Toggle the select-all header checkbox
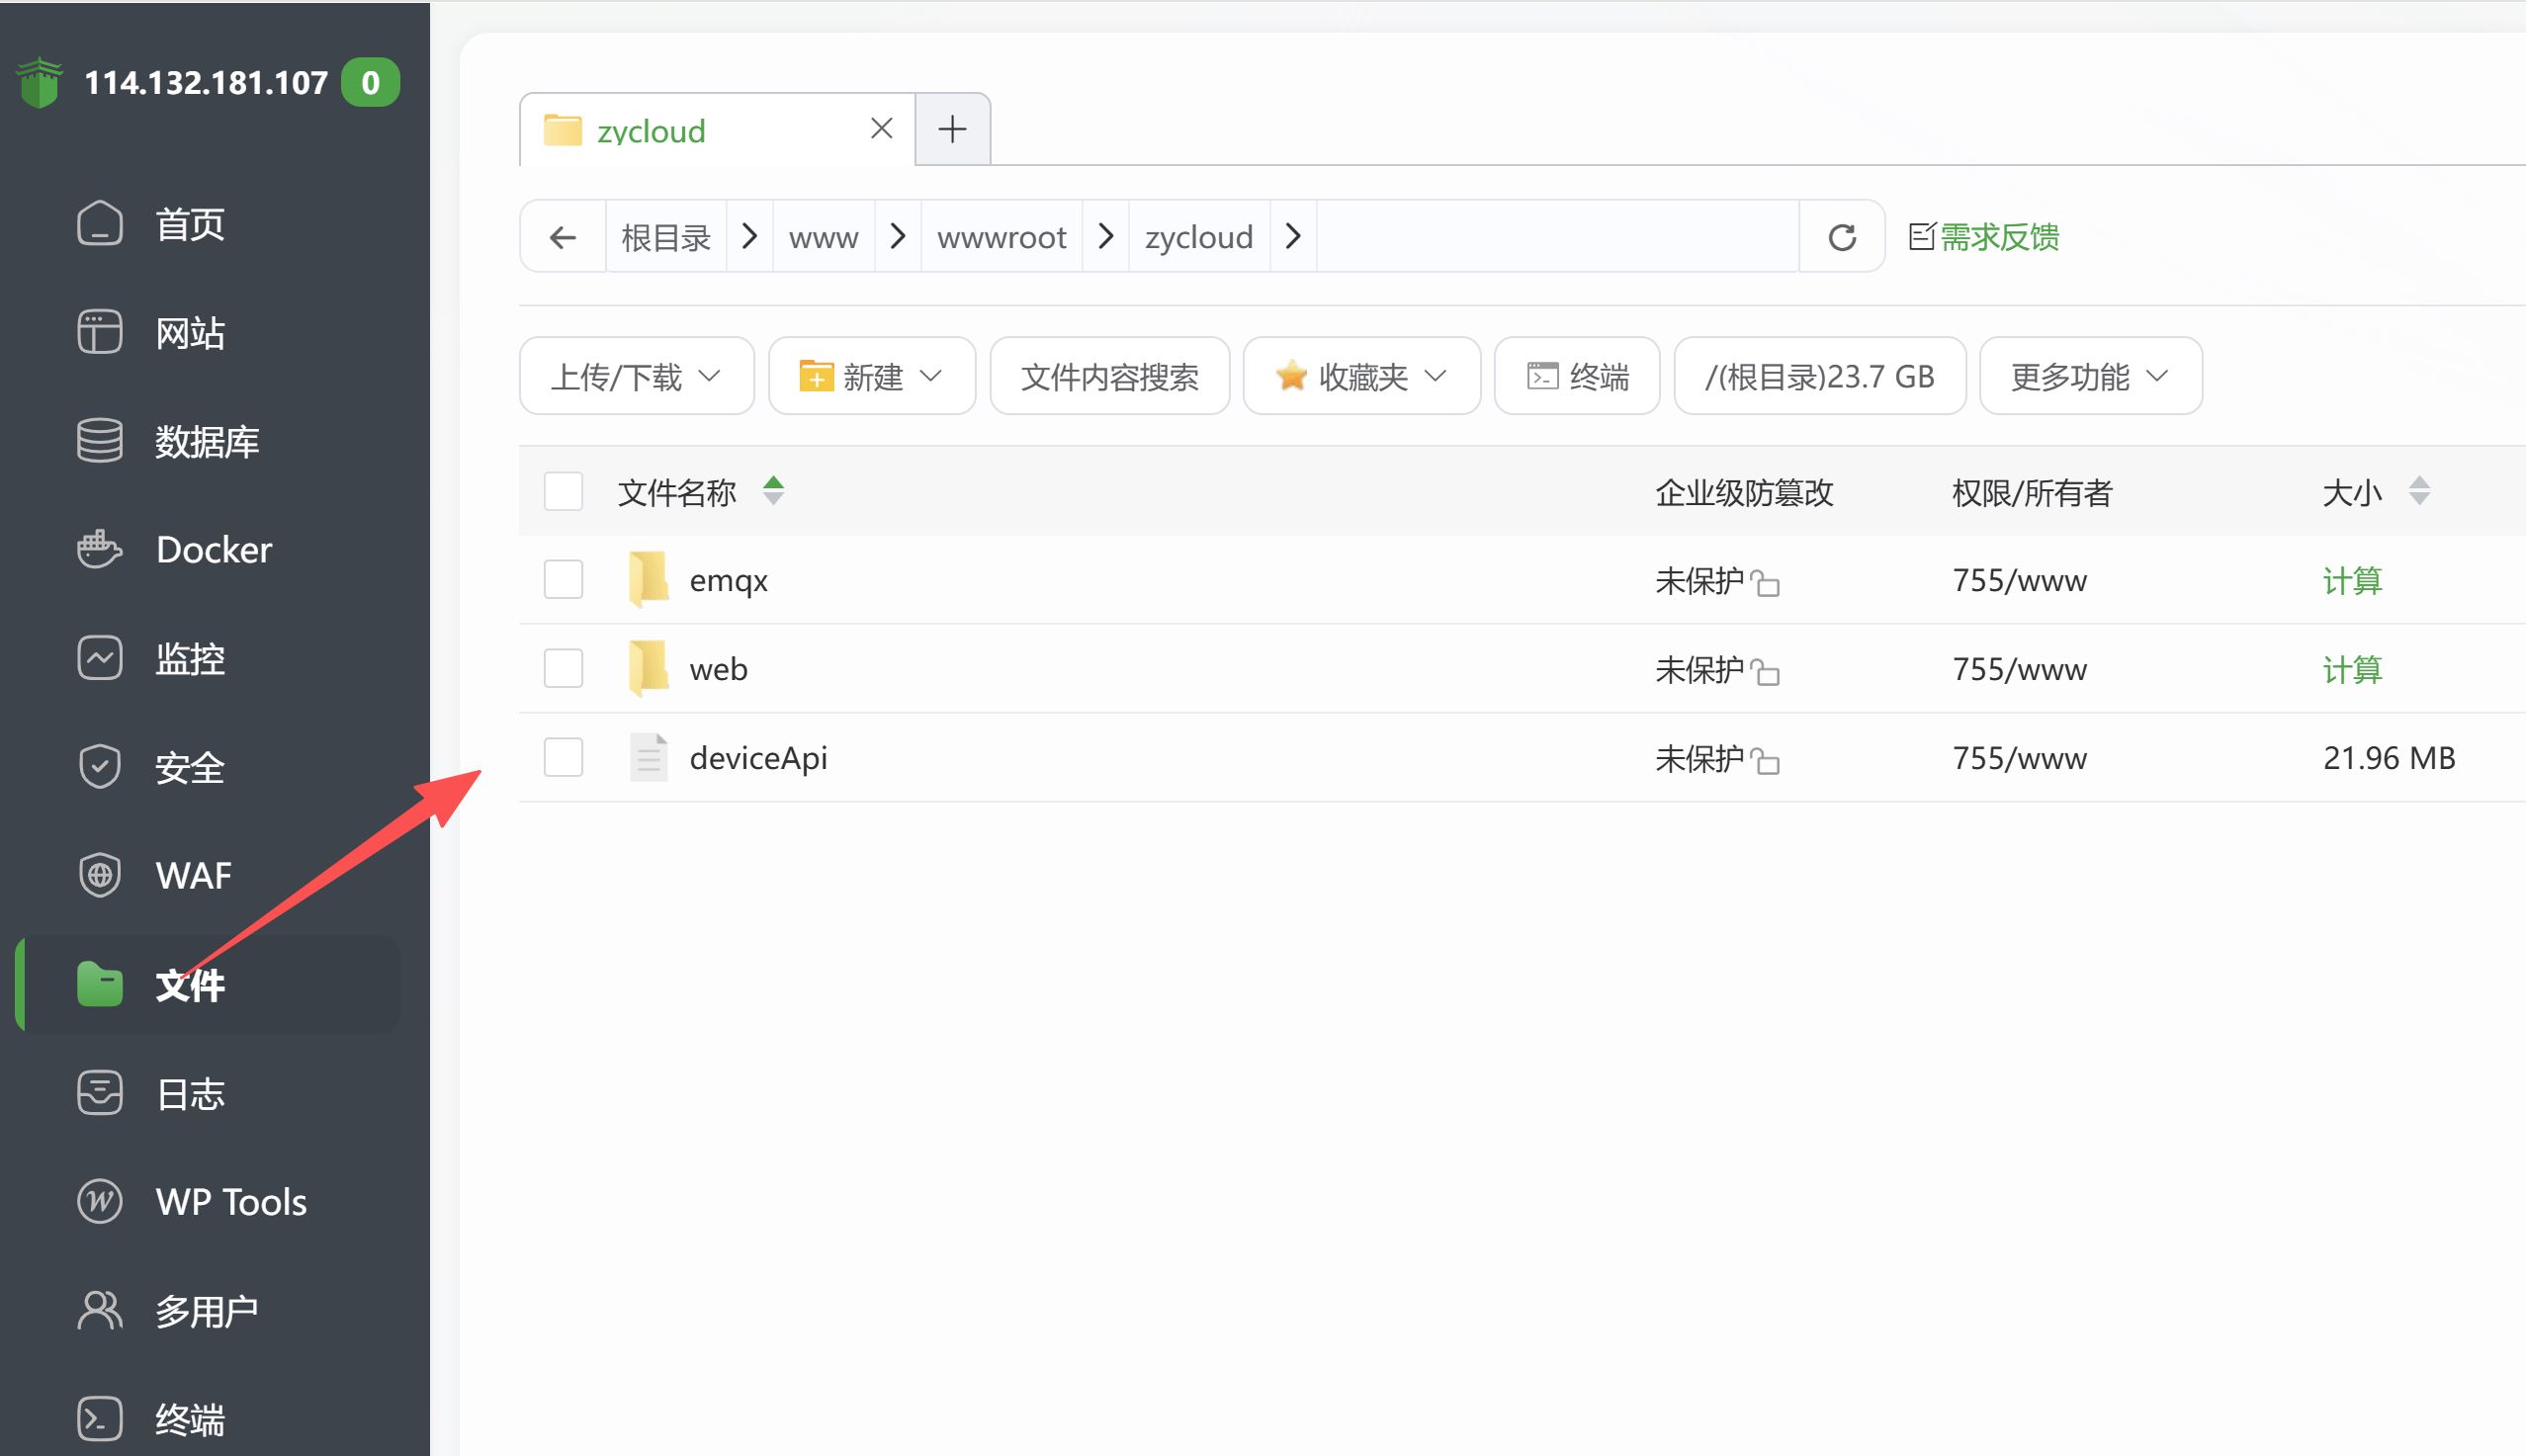 tap(563, 492)
